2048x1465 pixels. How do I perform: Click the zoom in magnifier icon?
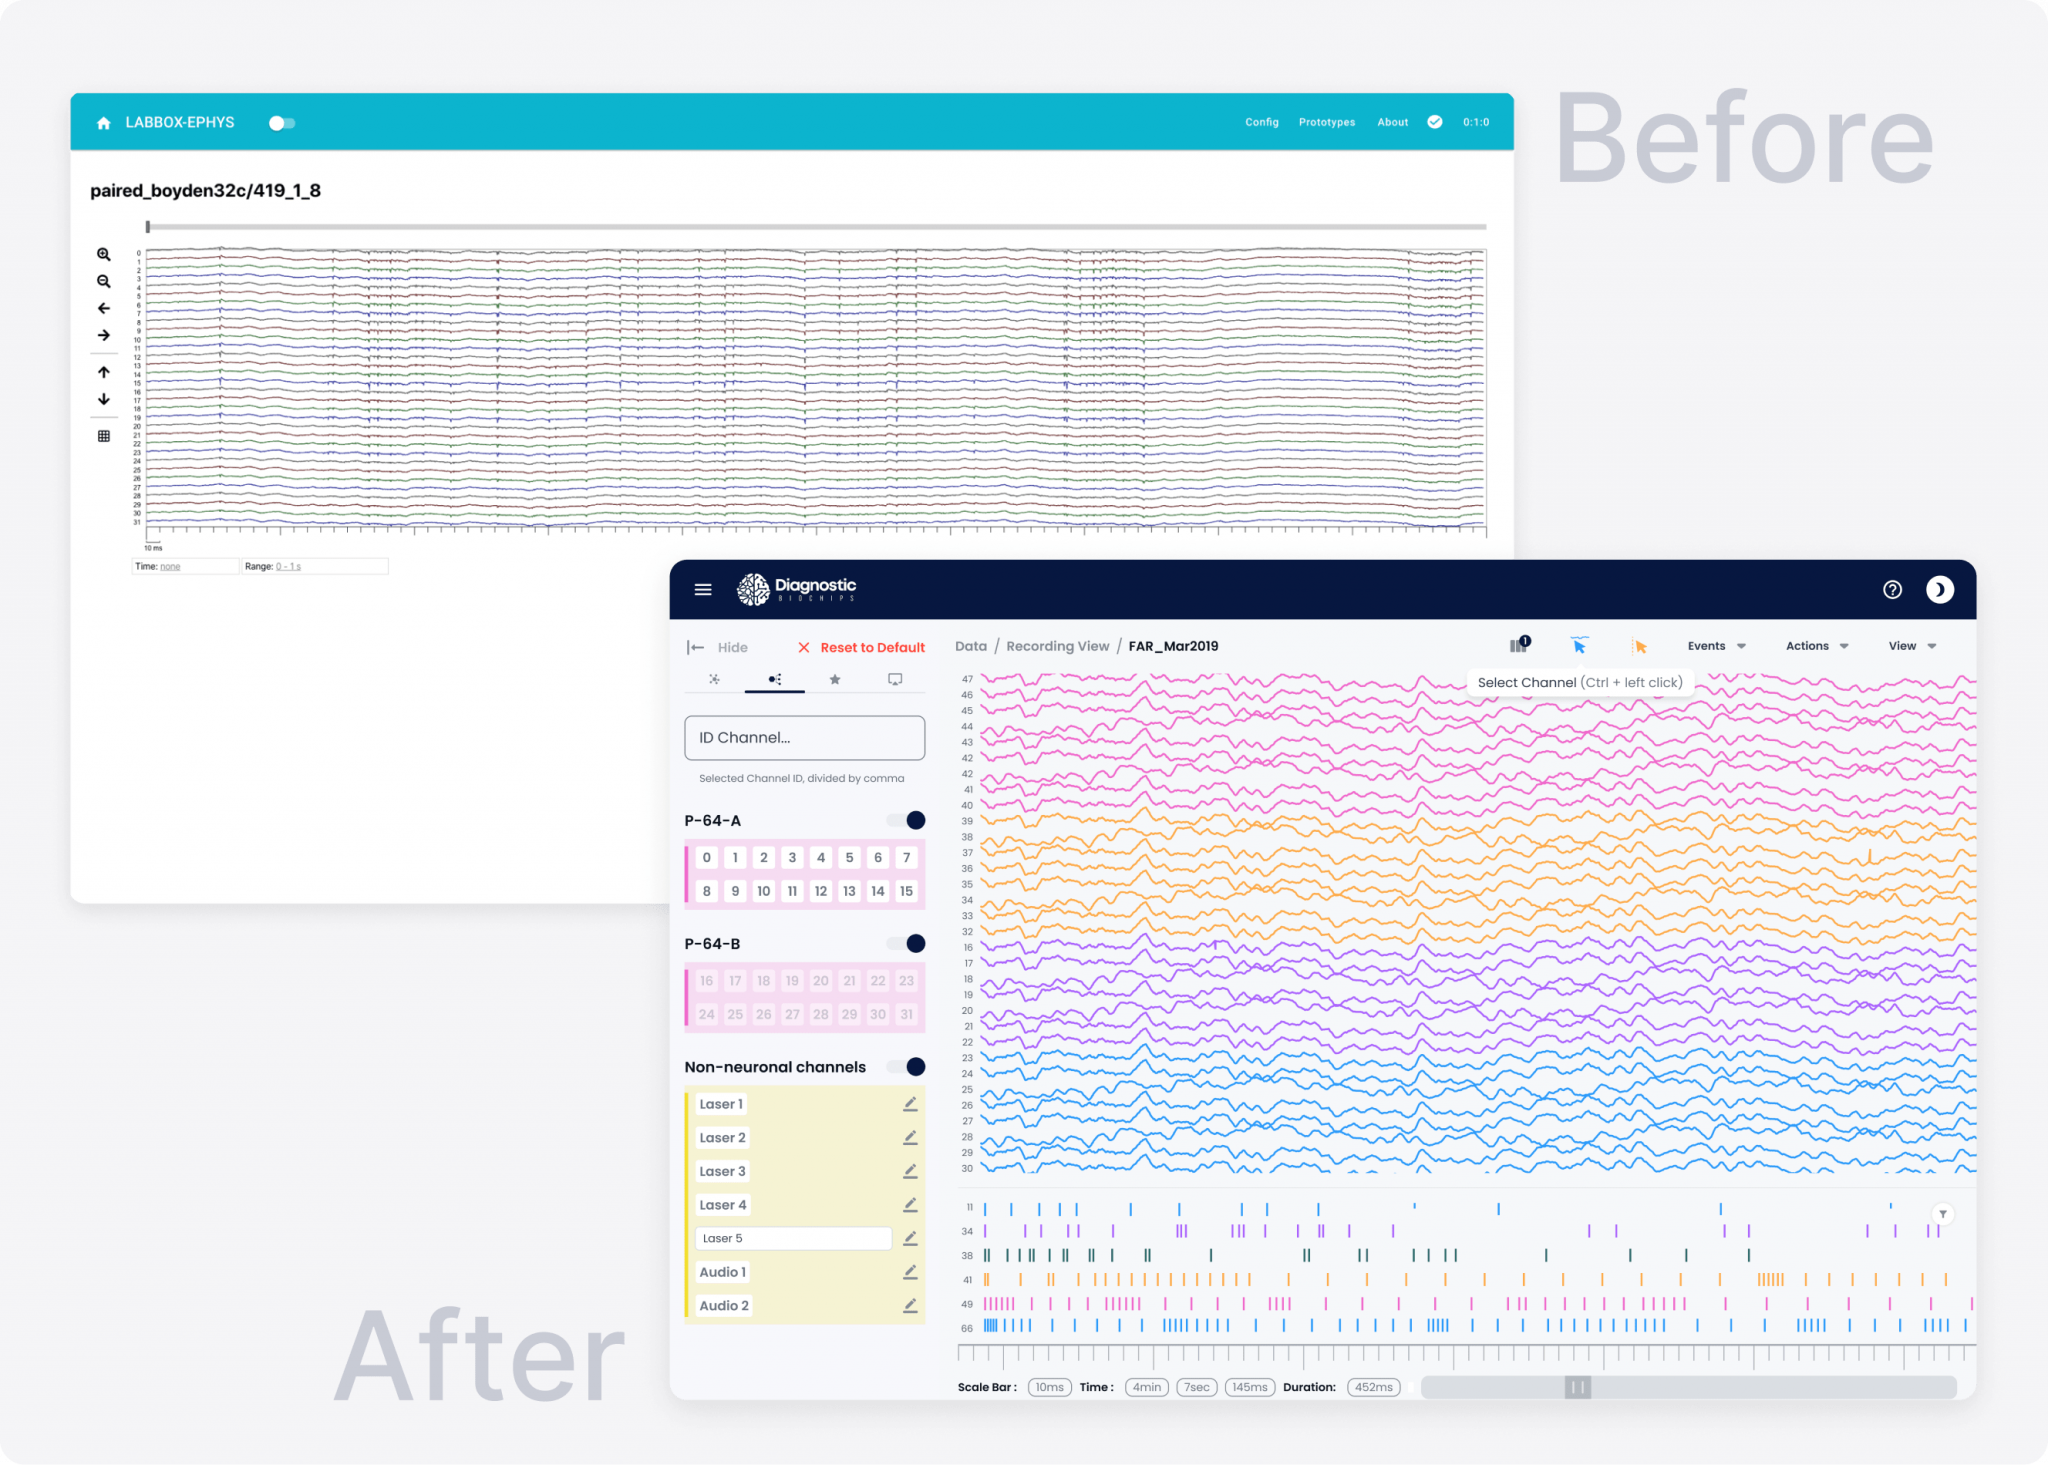pyautogui.click(x=104, y=255)
